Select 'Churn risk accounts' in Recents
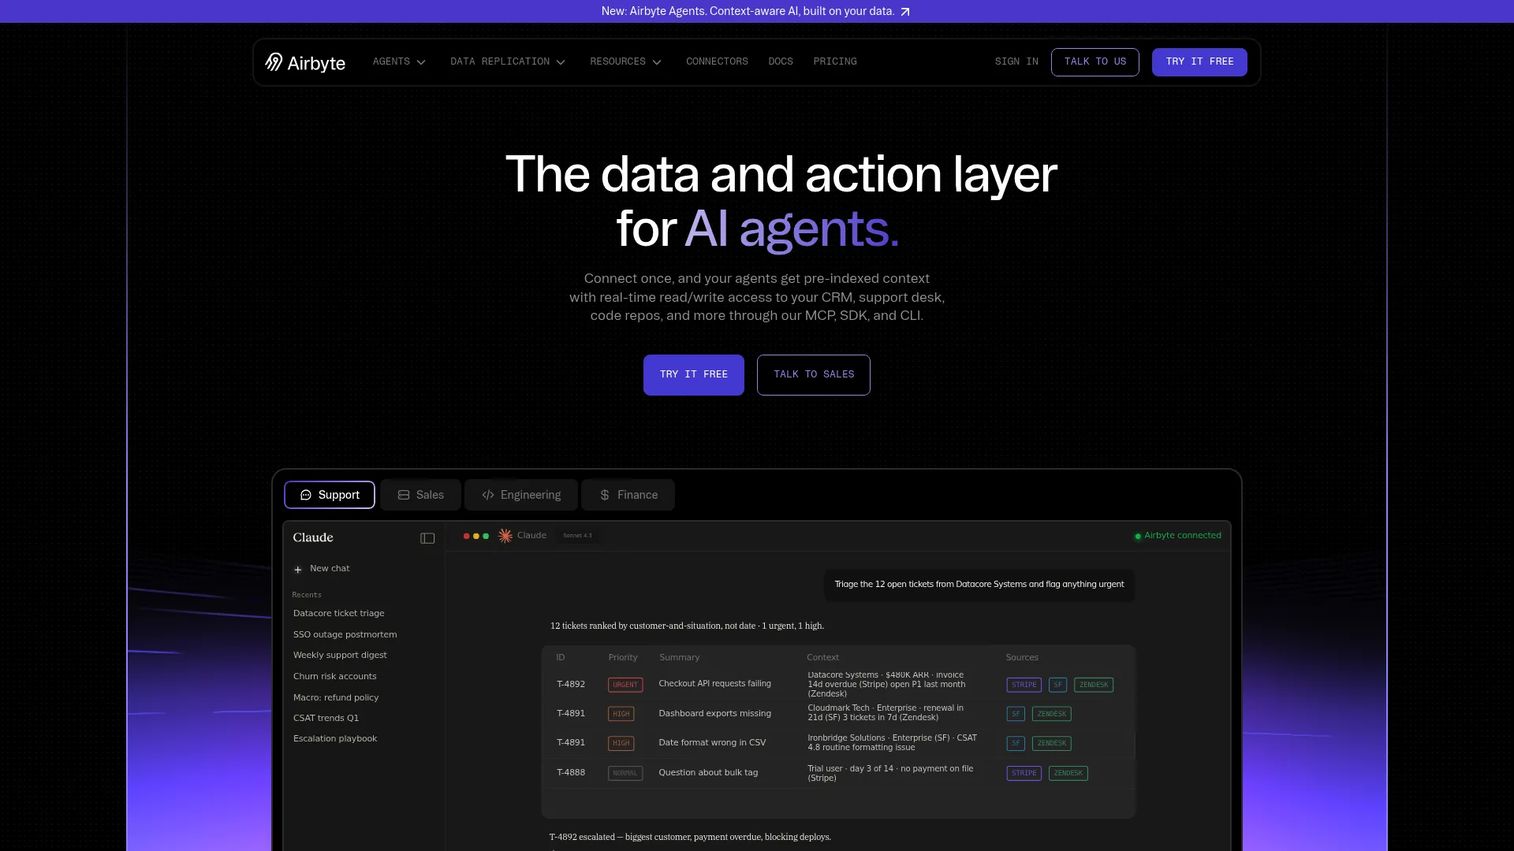 point(335,677)
